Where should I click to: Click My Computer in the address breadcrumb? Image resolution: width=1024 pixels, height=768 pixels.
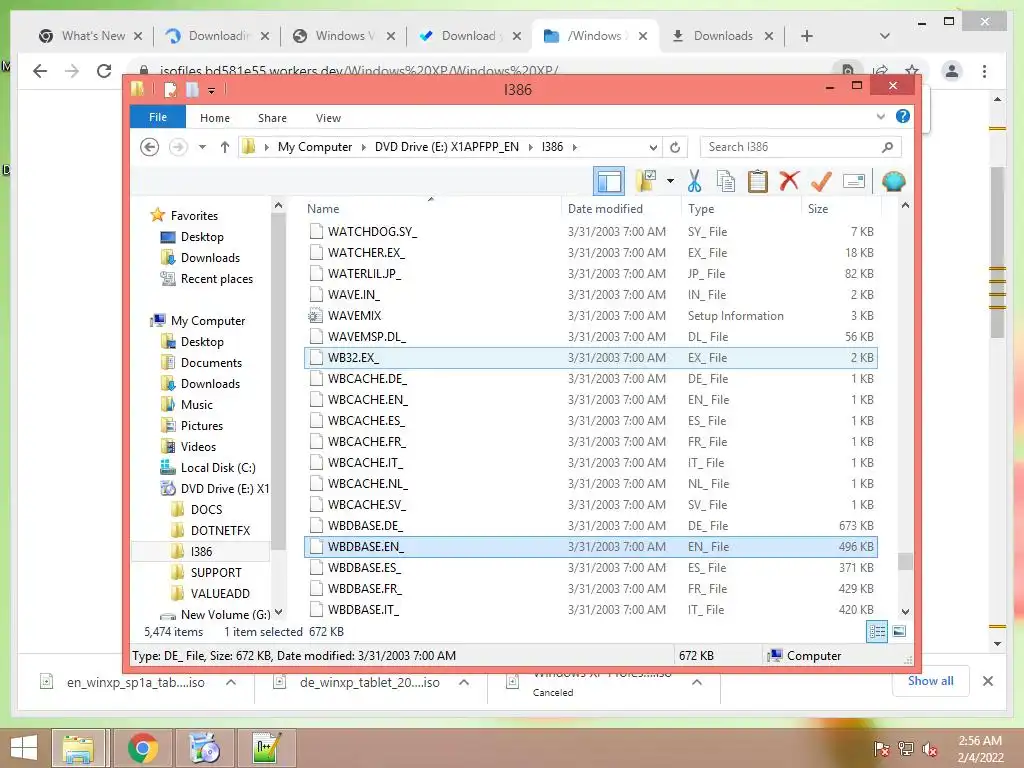[315, 147]
